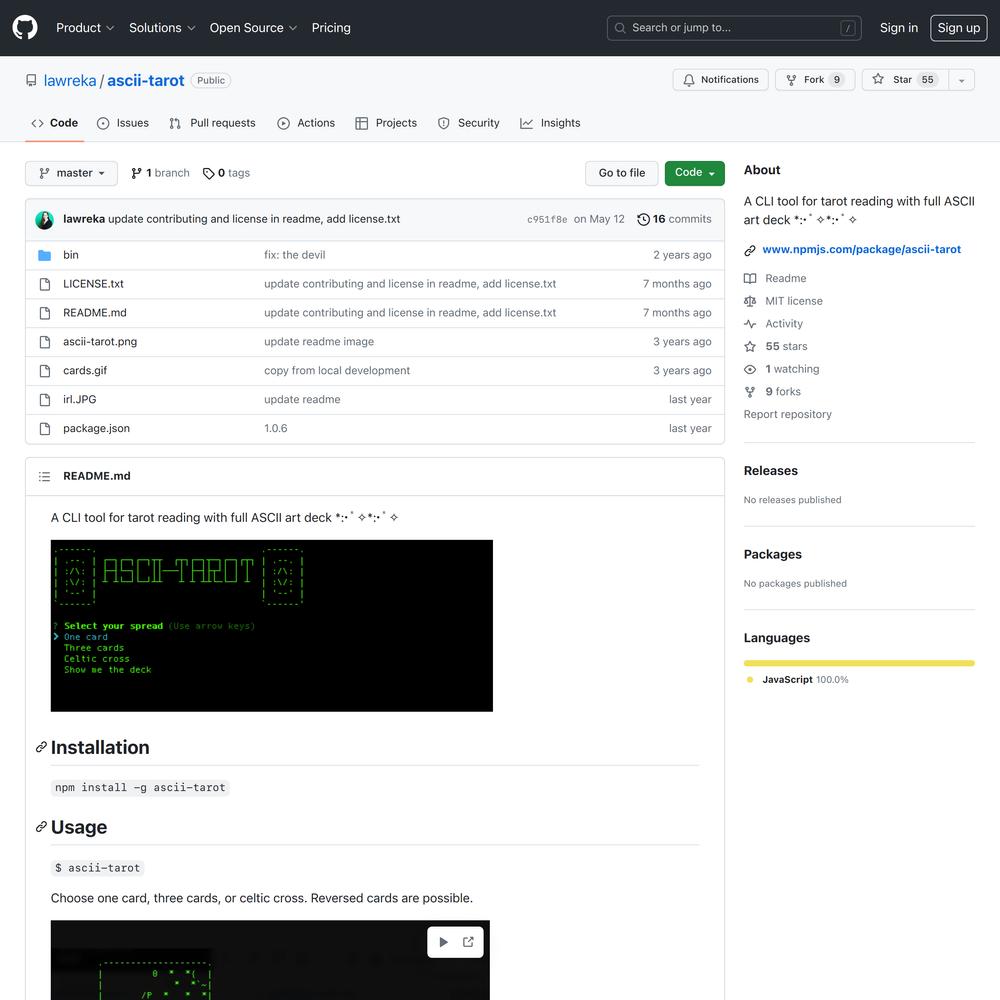Click the Sign in link

coord(899,28)
